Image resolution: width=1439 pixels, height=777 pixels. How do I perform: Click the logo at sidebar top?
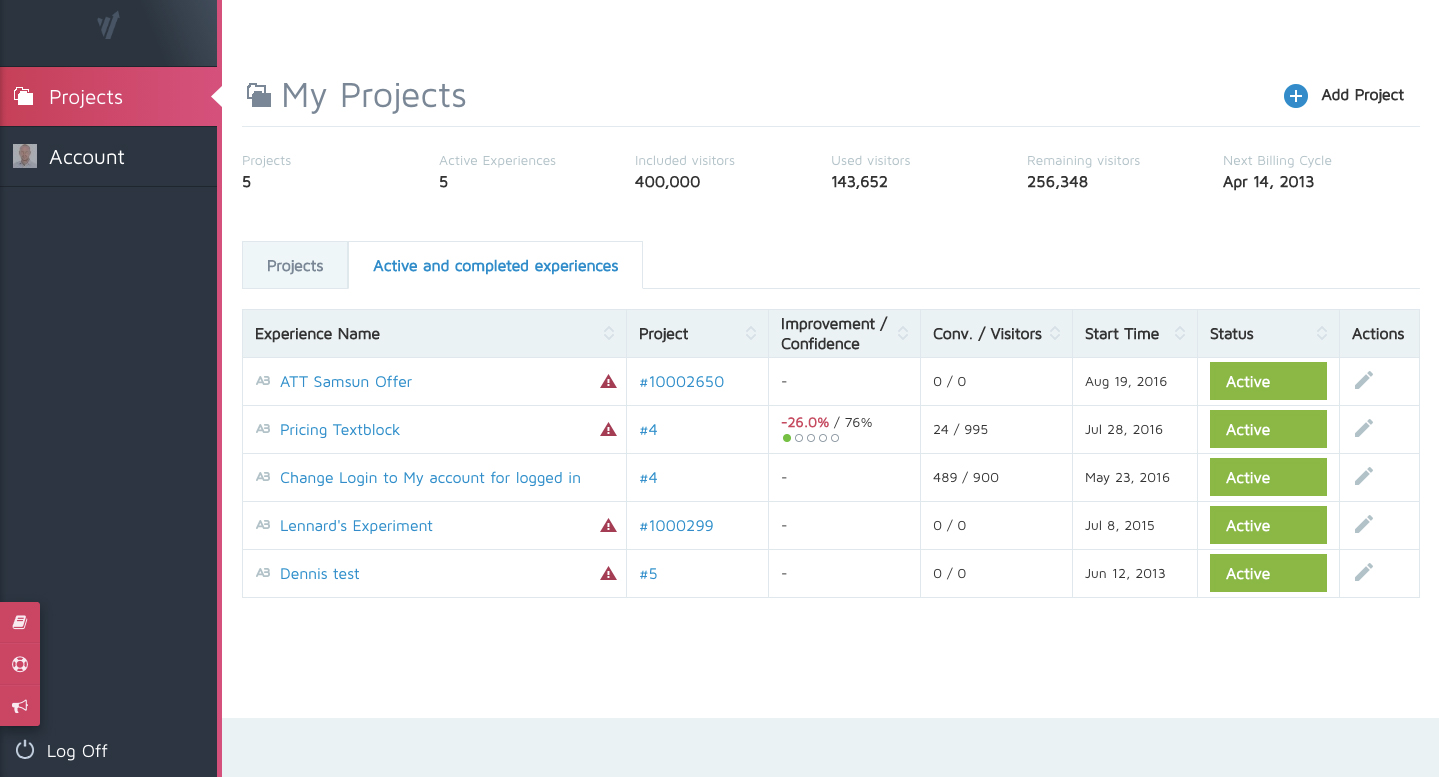(108, 26)
